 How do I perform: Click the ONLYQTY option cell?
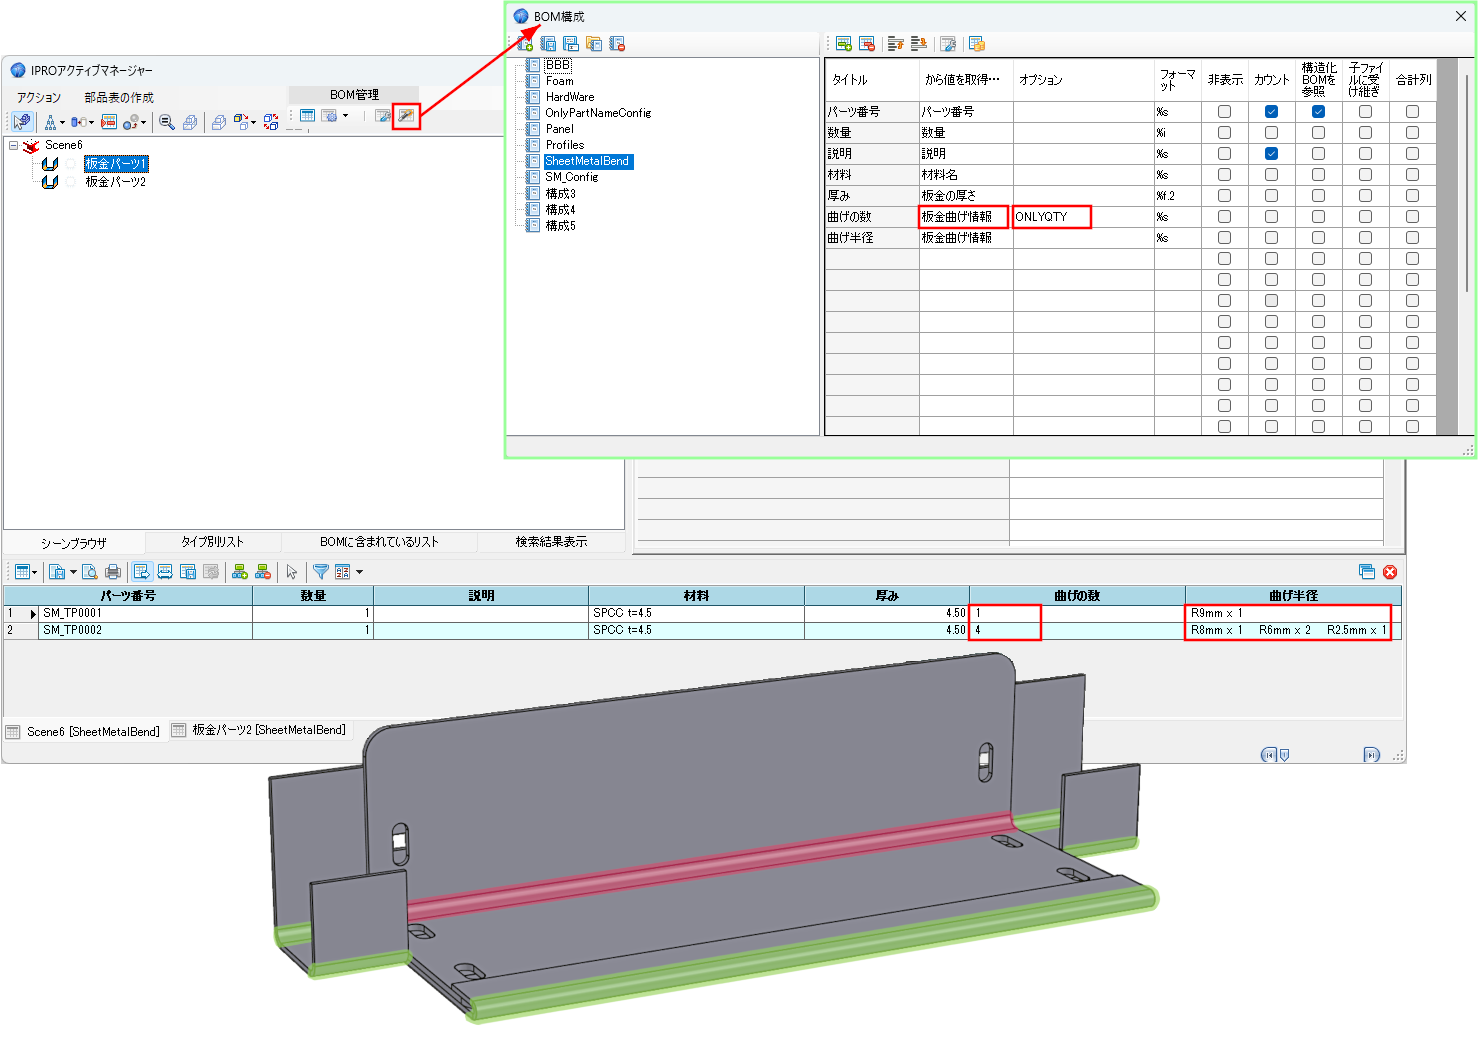click(x=1083, y=217)
